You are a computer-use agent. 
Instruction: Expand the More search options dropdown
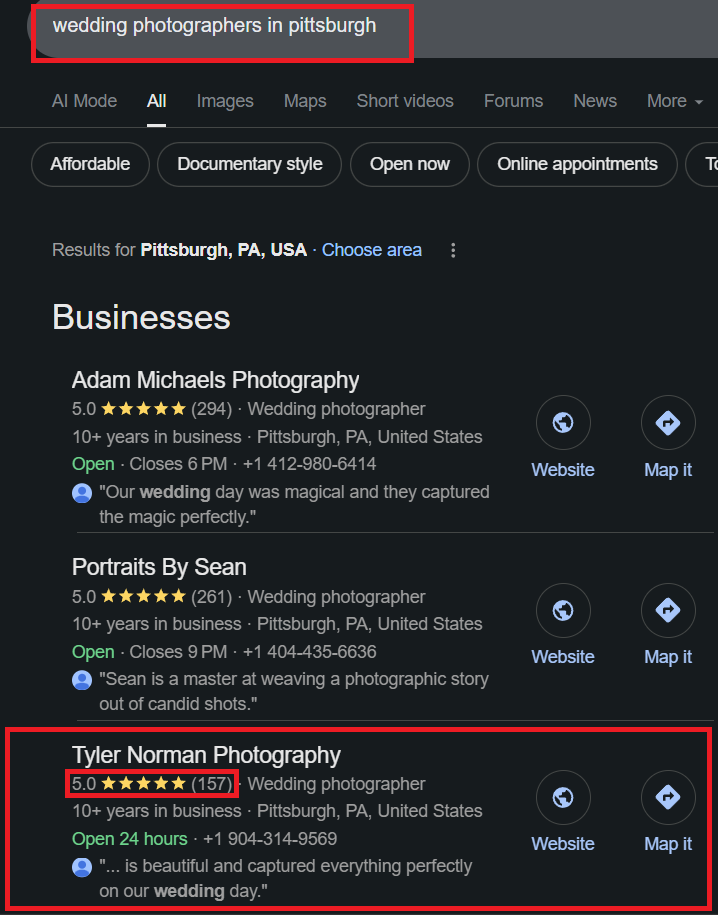click(674, 101)
